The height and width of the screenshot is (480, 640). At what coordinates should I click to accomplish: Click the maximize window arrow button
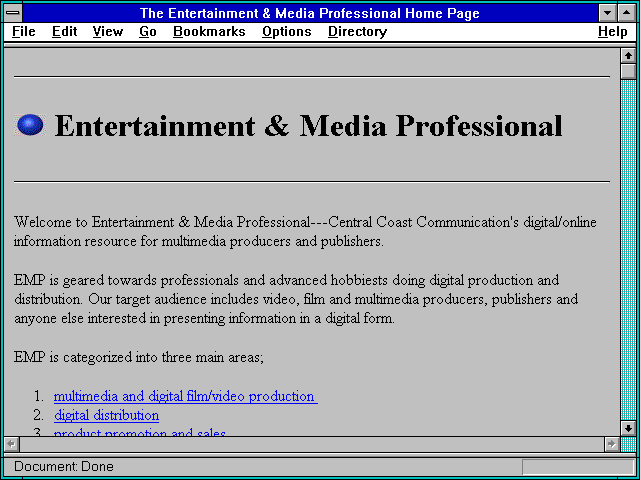tap(627, 13)
